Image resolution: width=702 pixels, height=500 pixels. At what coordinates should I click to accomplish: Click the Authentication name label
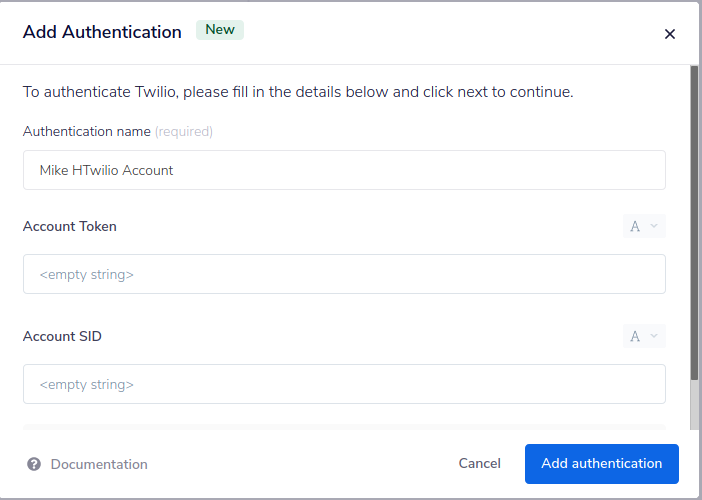pos(87,131)
